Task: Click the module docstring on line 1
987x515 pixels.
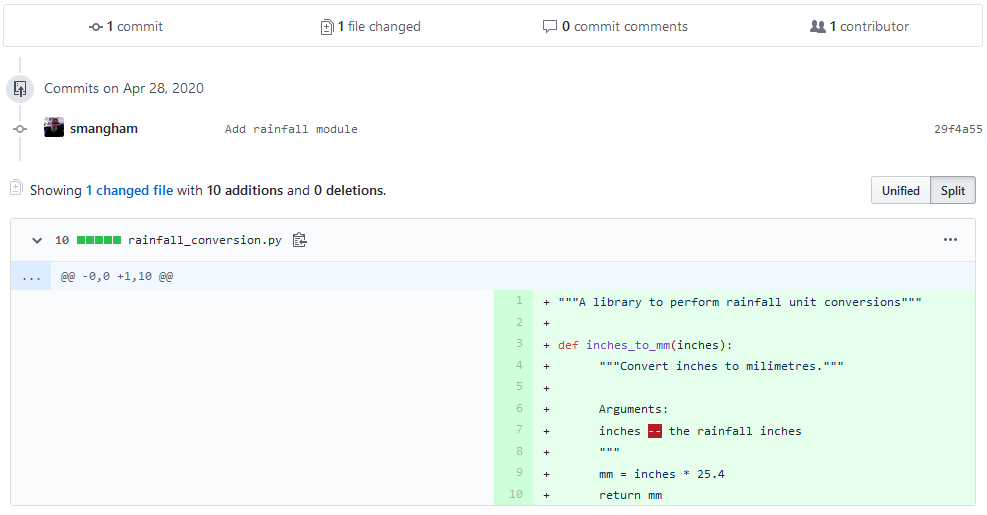Action: click(x=740, y=302)
